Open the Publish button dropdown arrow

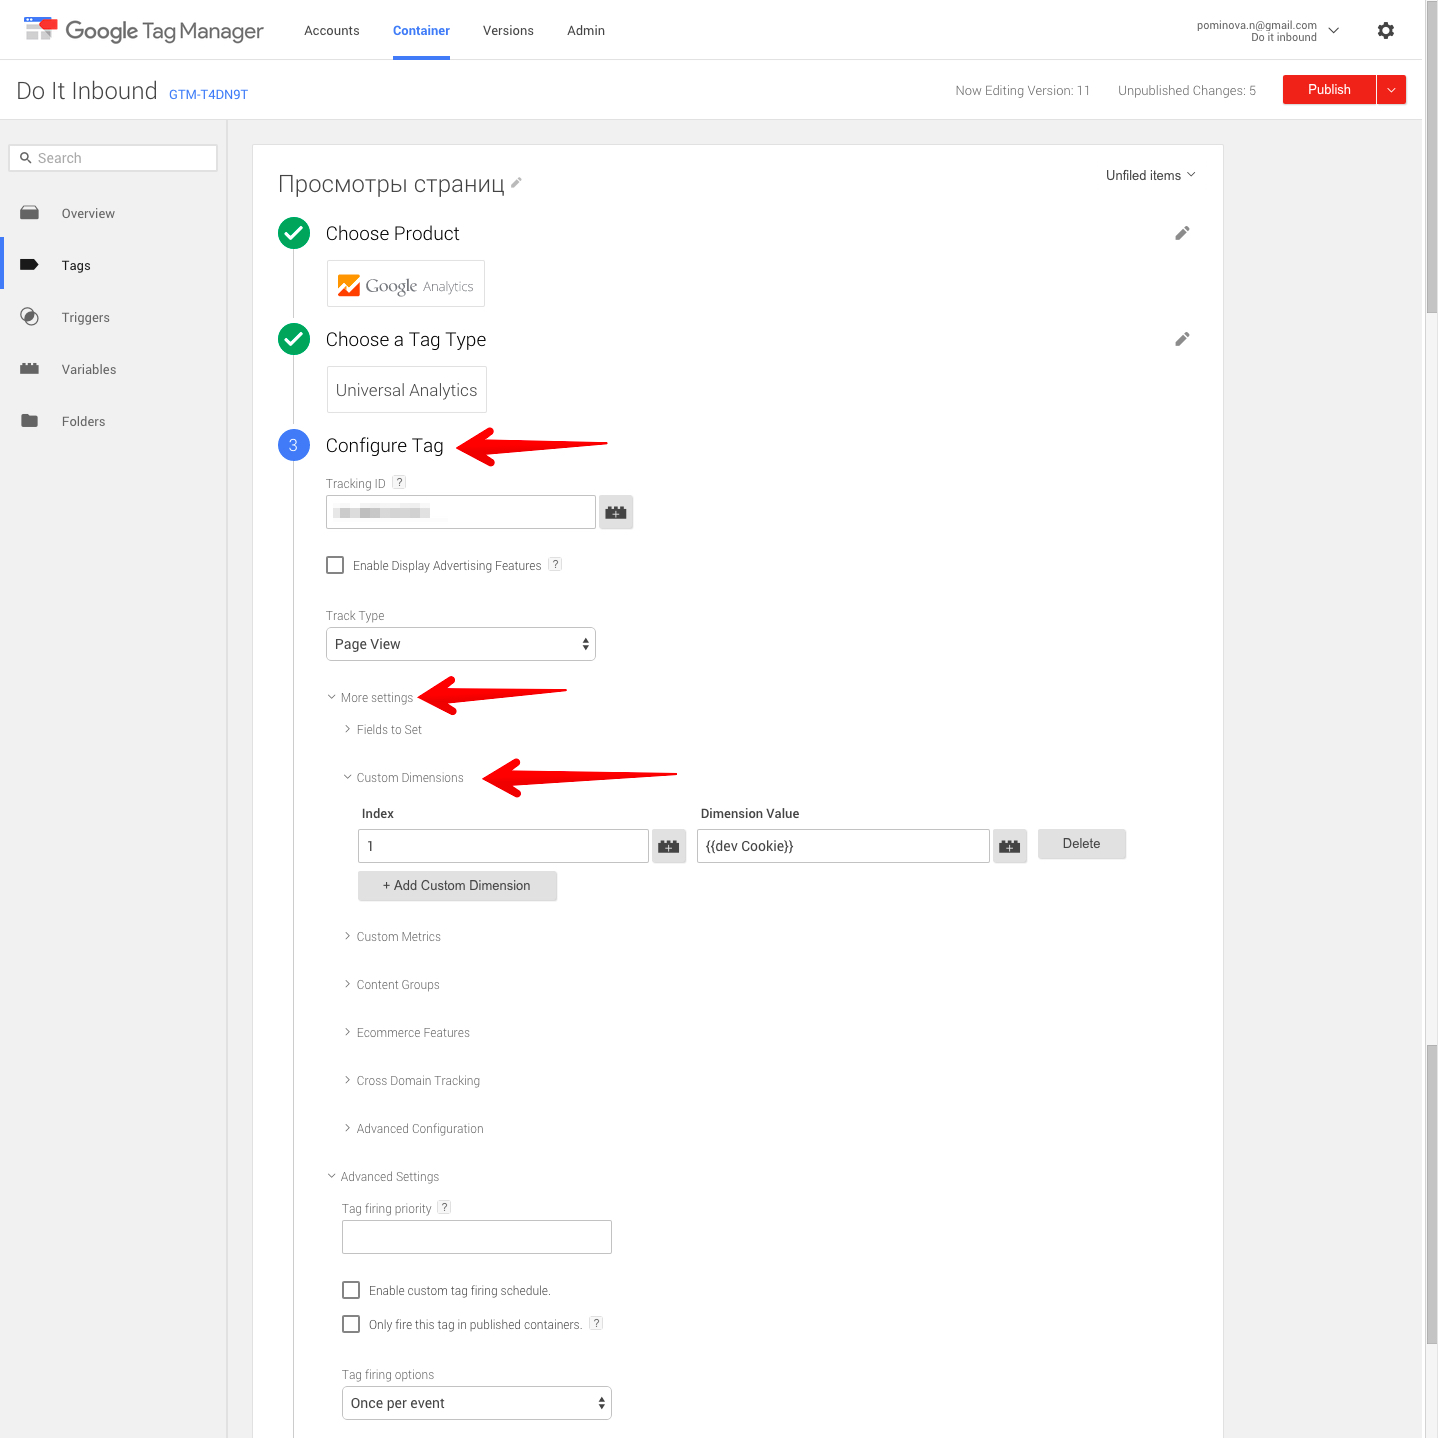click(x=1391, y=90)
